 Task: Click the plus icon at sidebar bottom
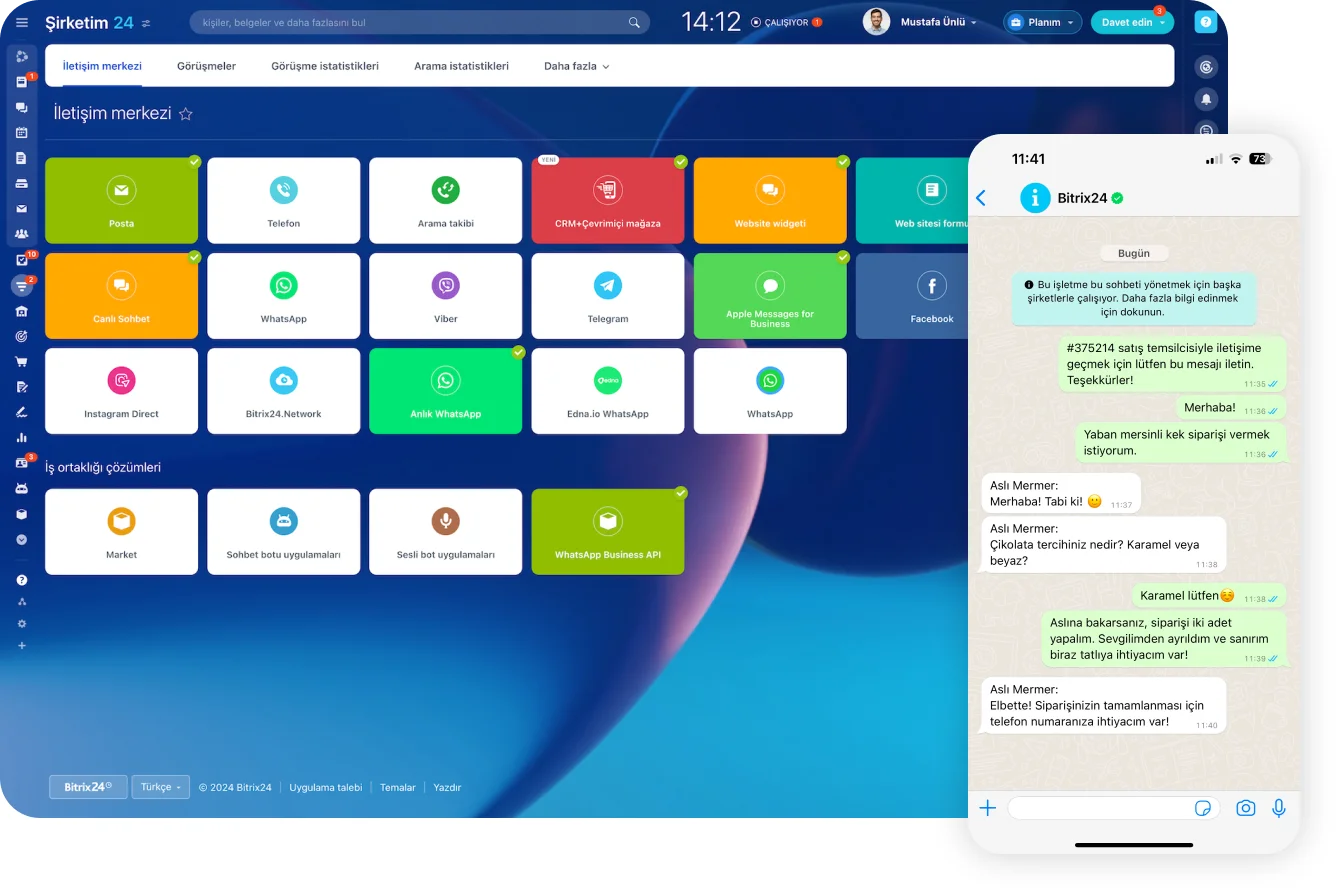(22, 646)
